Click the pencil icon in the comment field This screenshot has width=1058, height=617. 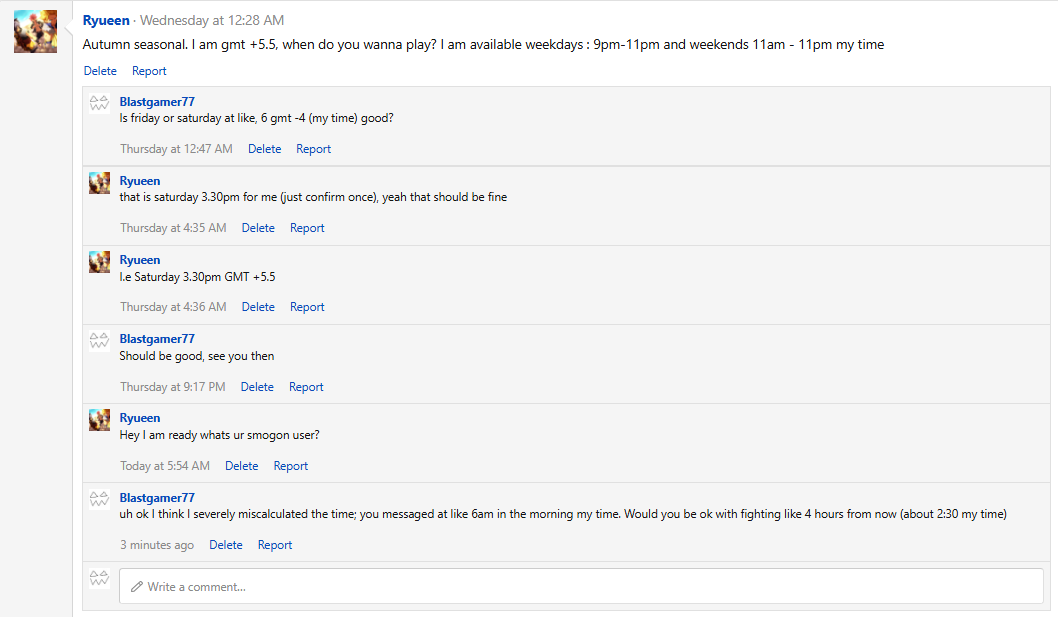[x=137, y=587]
